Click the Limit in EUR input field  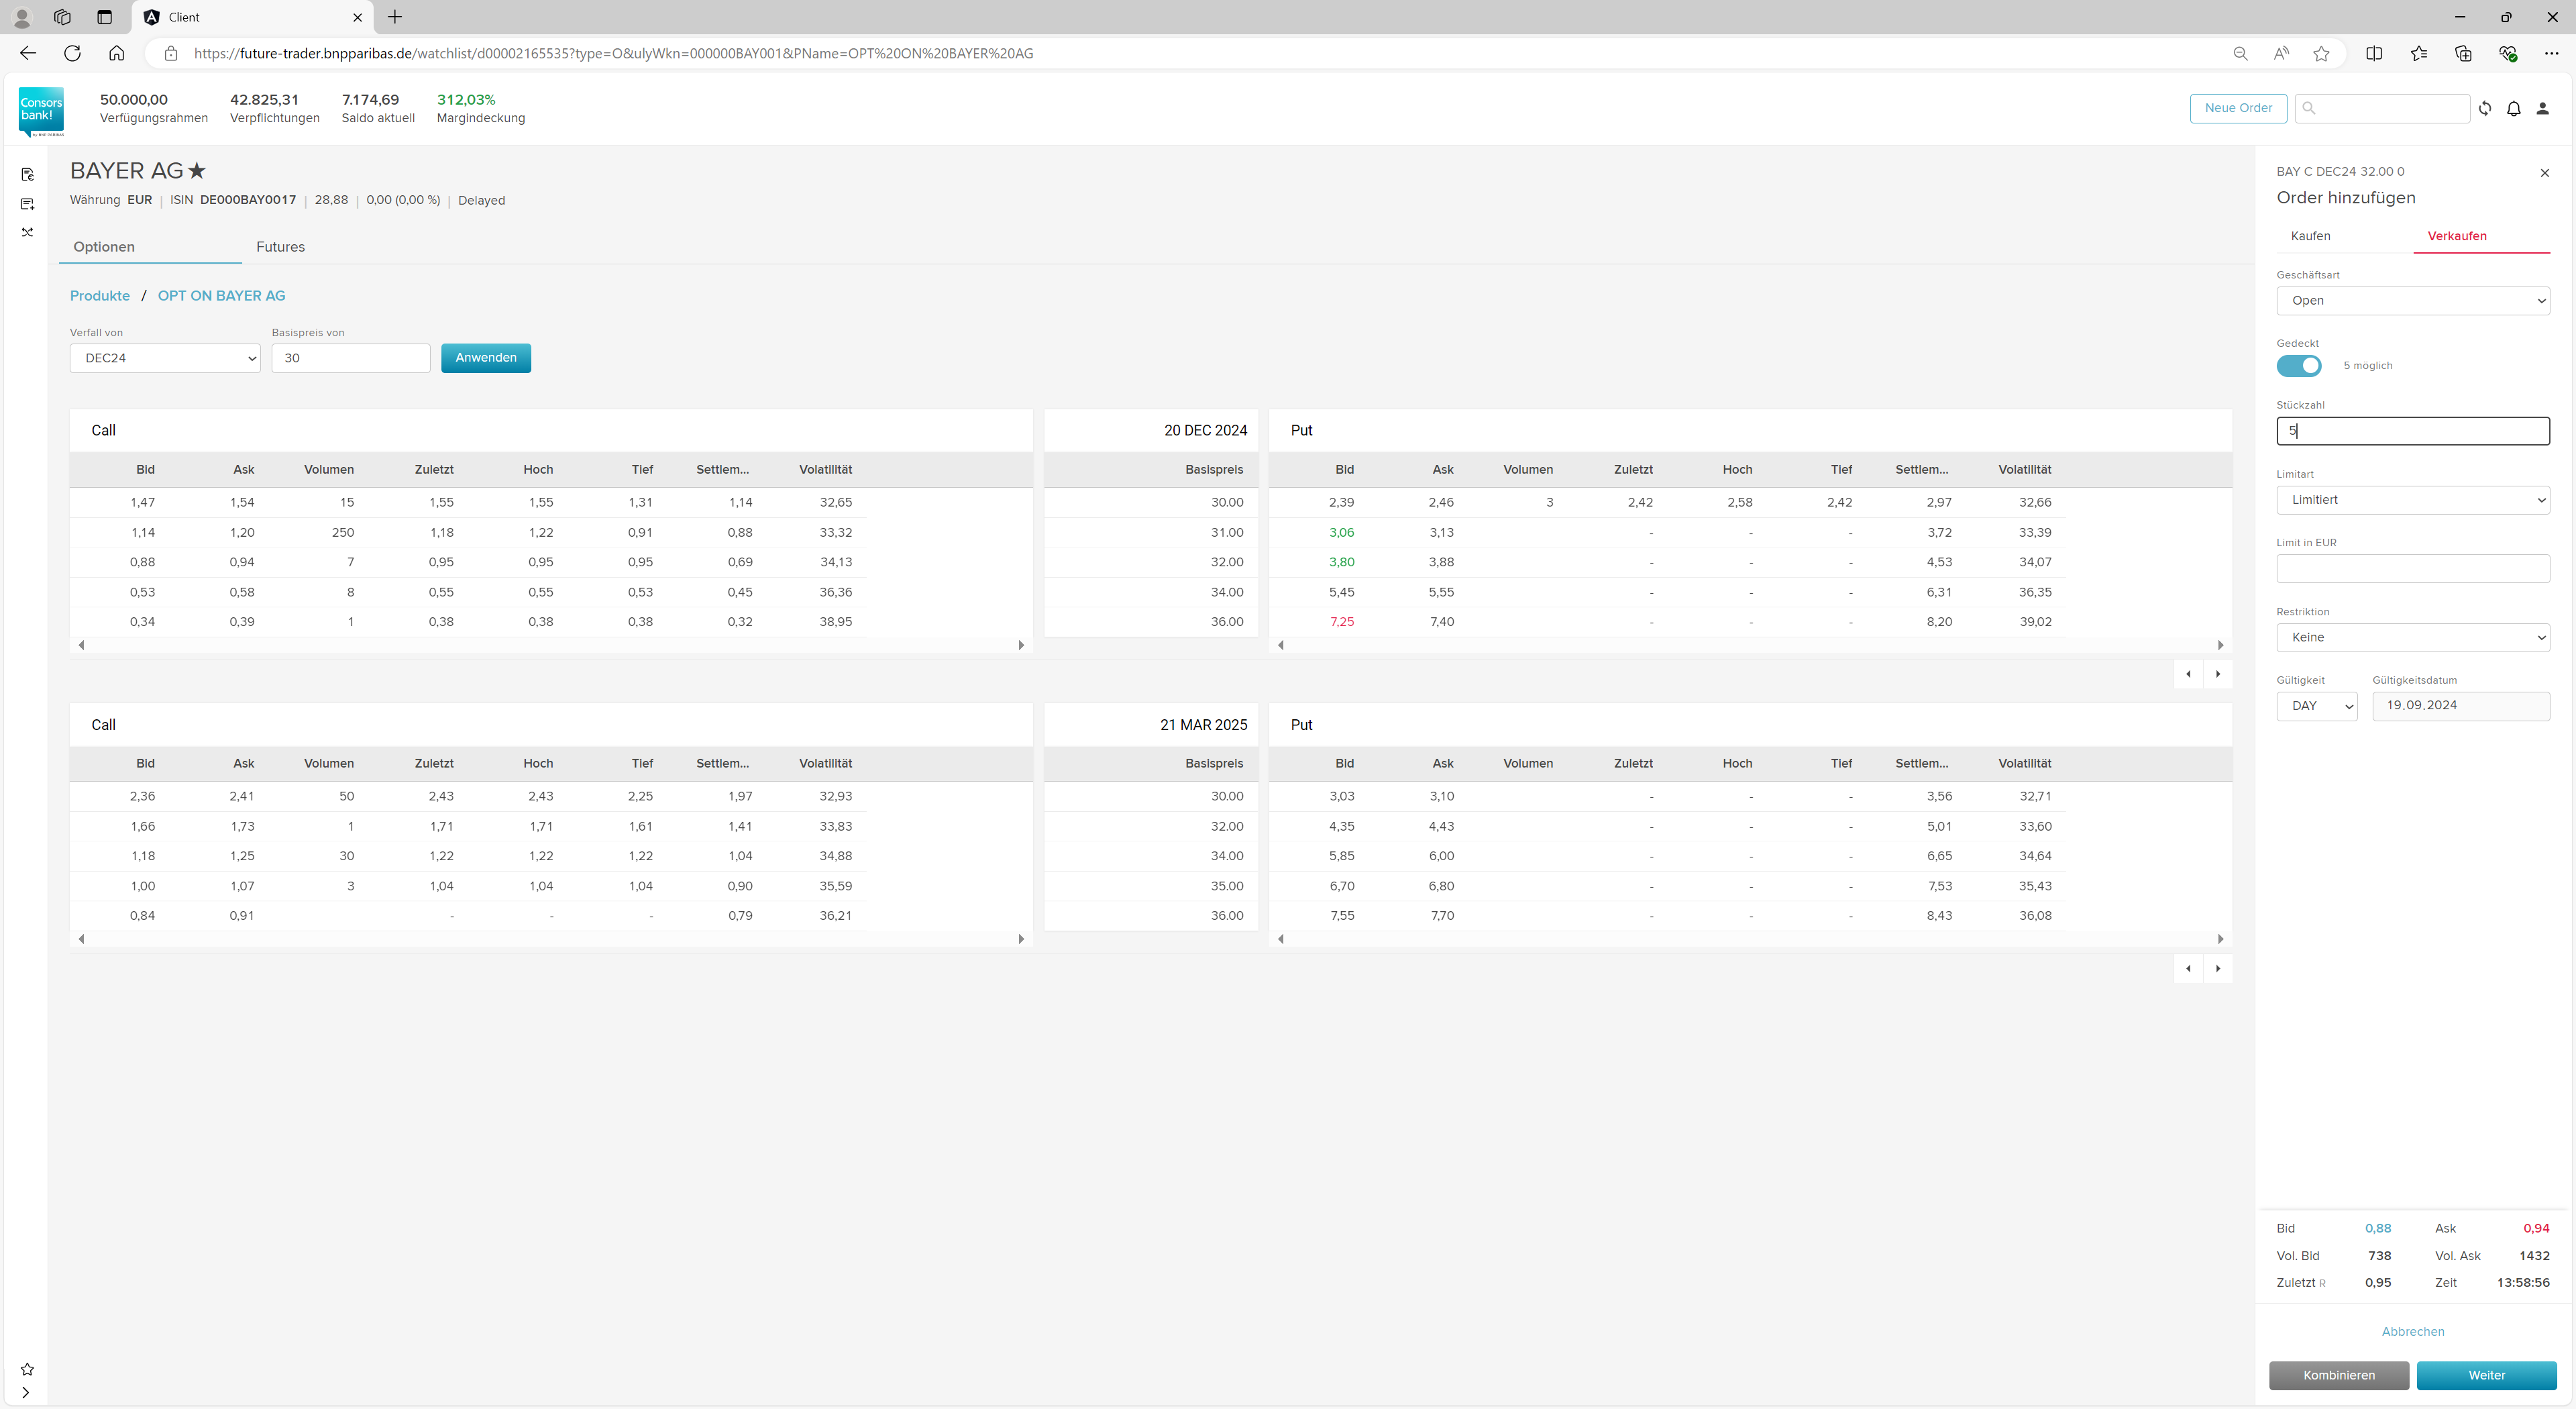(2413, 569)
